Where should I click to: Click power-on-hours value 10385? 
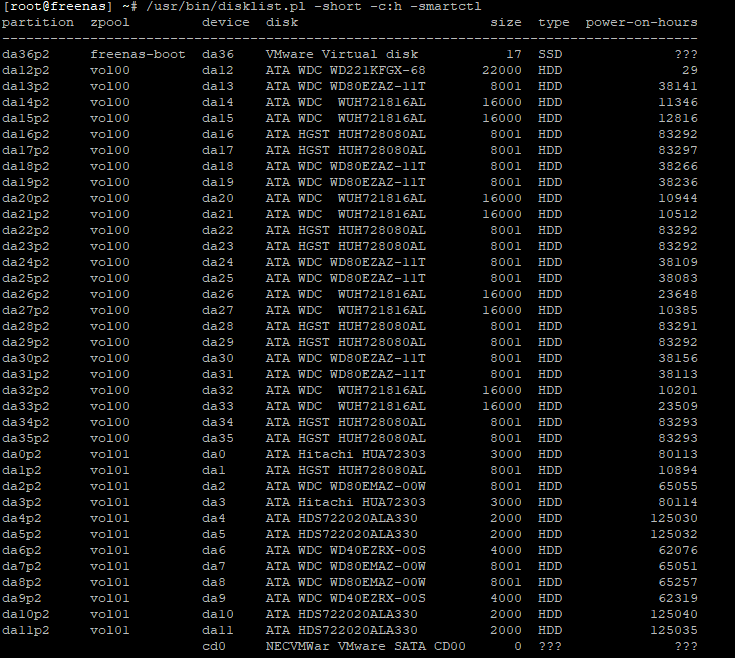pyautogui.click(x=678, y=310)
